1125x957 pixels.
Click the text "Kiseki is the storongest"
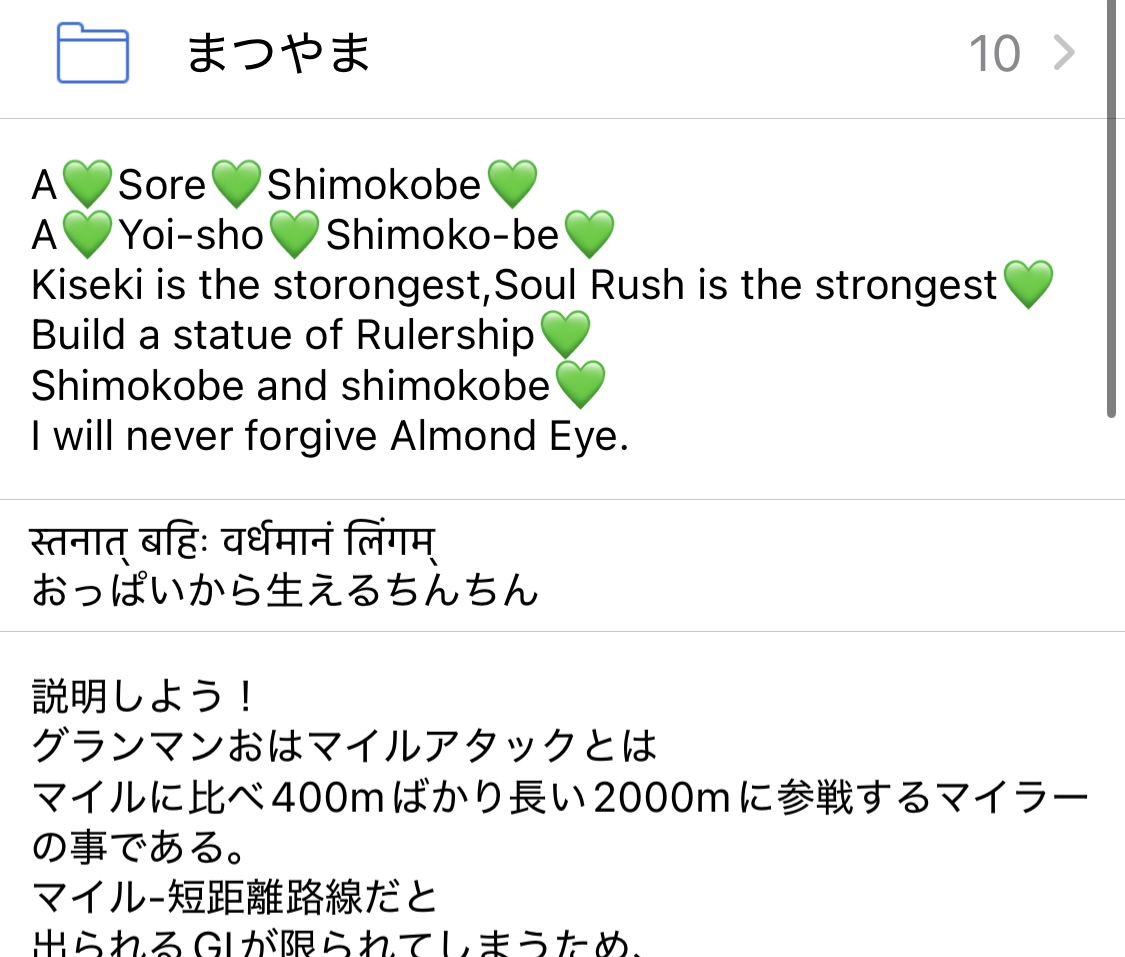[260, 286]
